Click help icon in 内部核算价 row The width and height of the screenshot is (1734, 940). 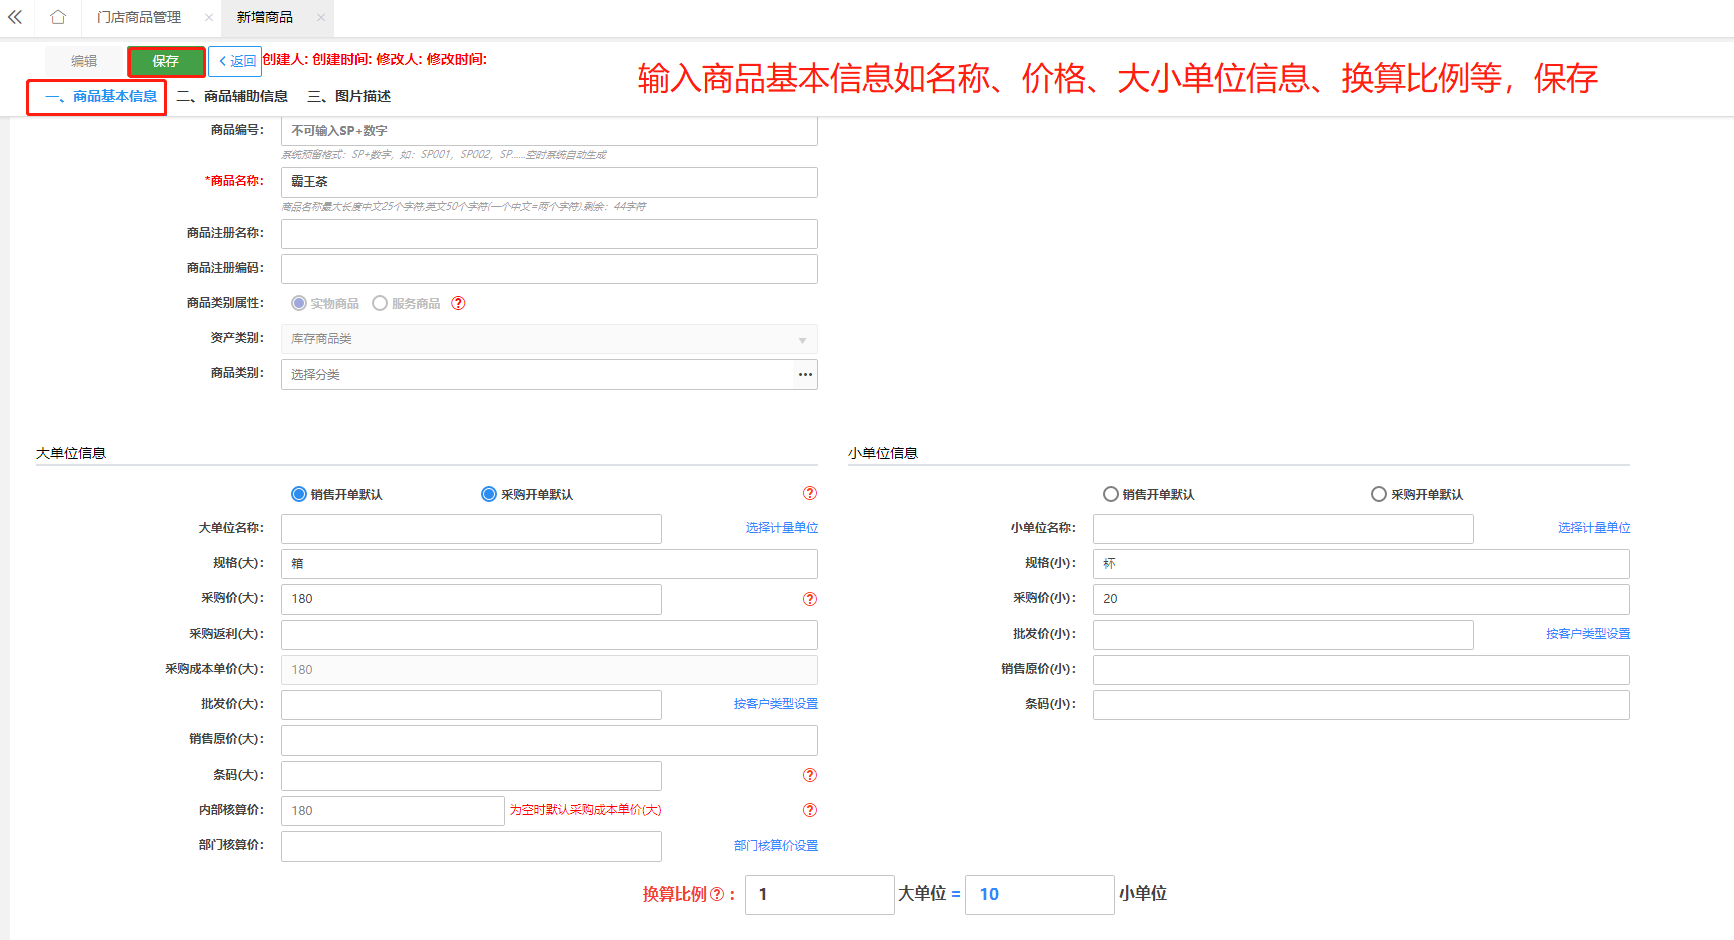point(809,810)
